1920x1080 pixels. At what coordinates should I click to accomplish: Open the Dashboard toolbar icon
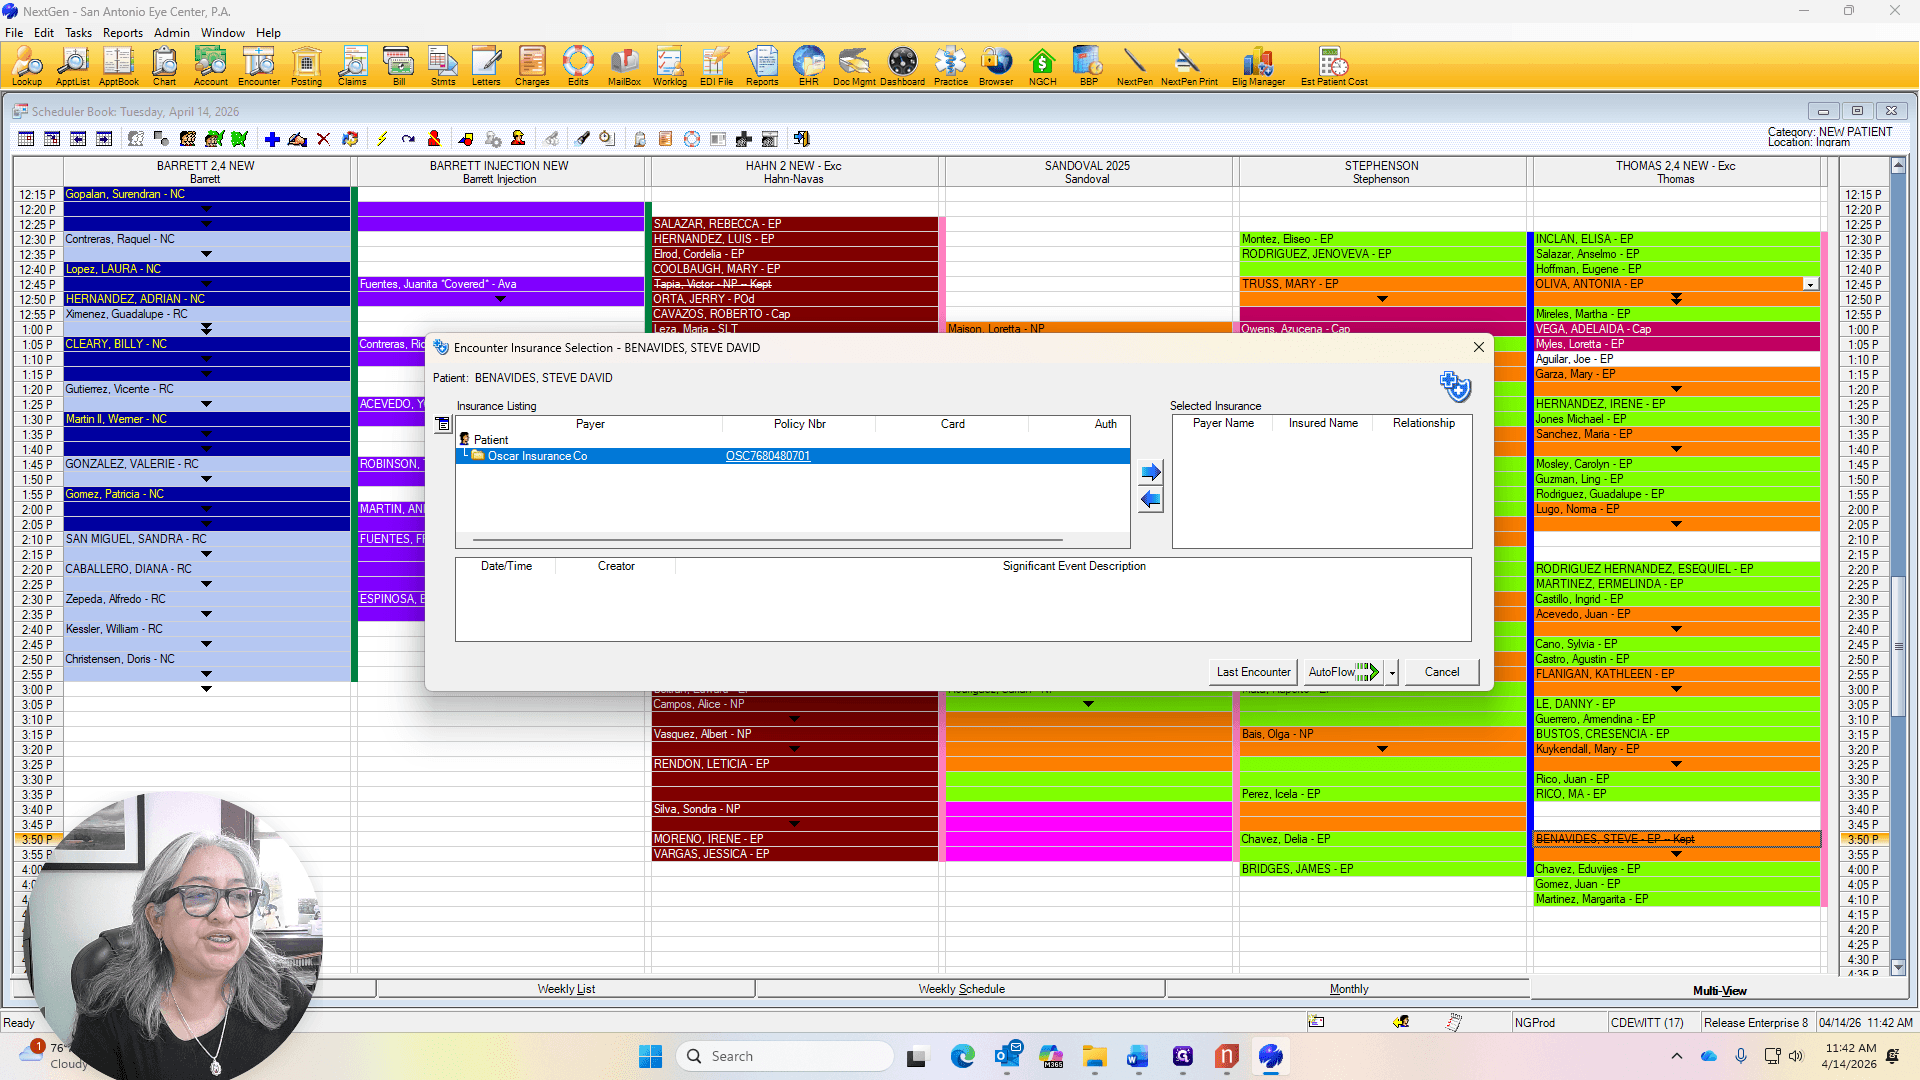click(902, 66)
